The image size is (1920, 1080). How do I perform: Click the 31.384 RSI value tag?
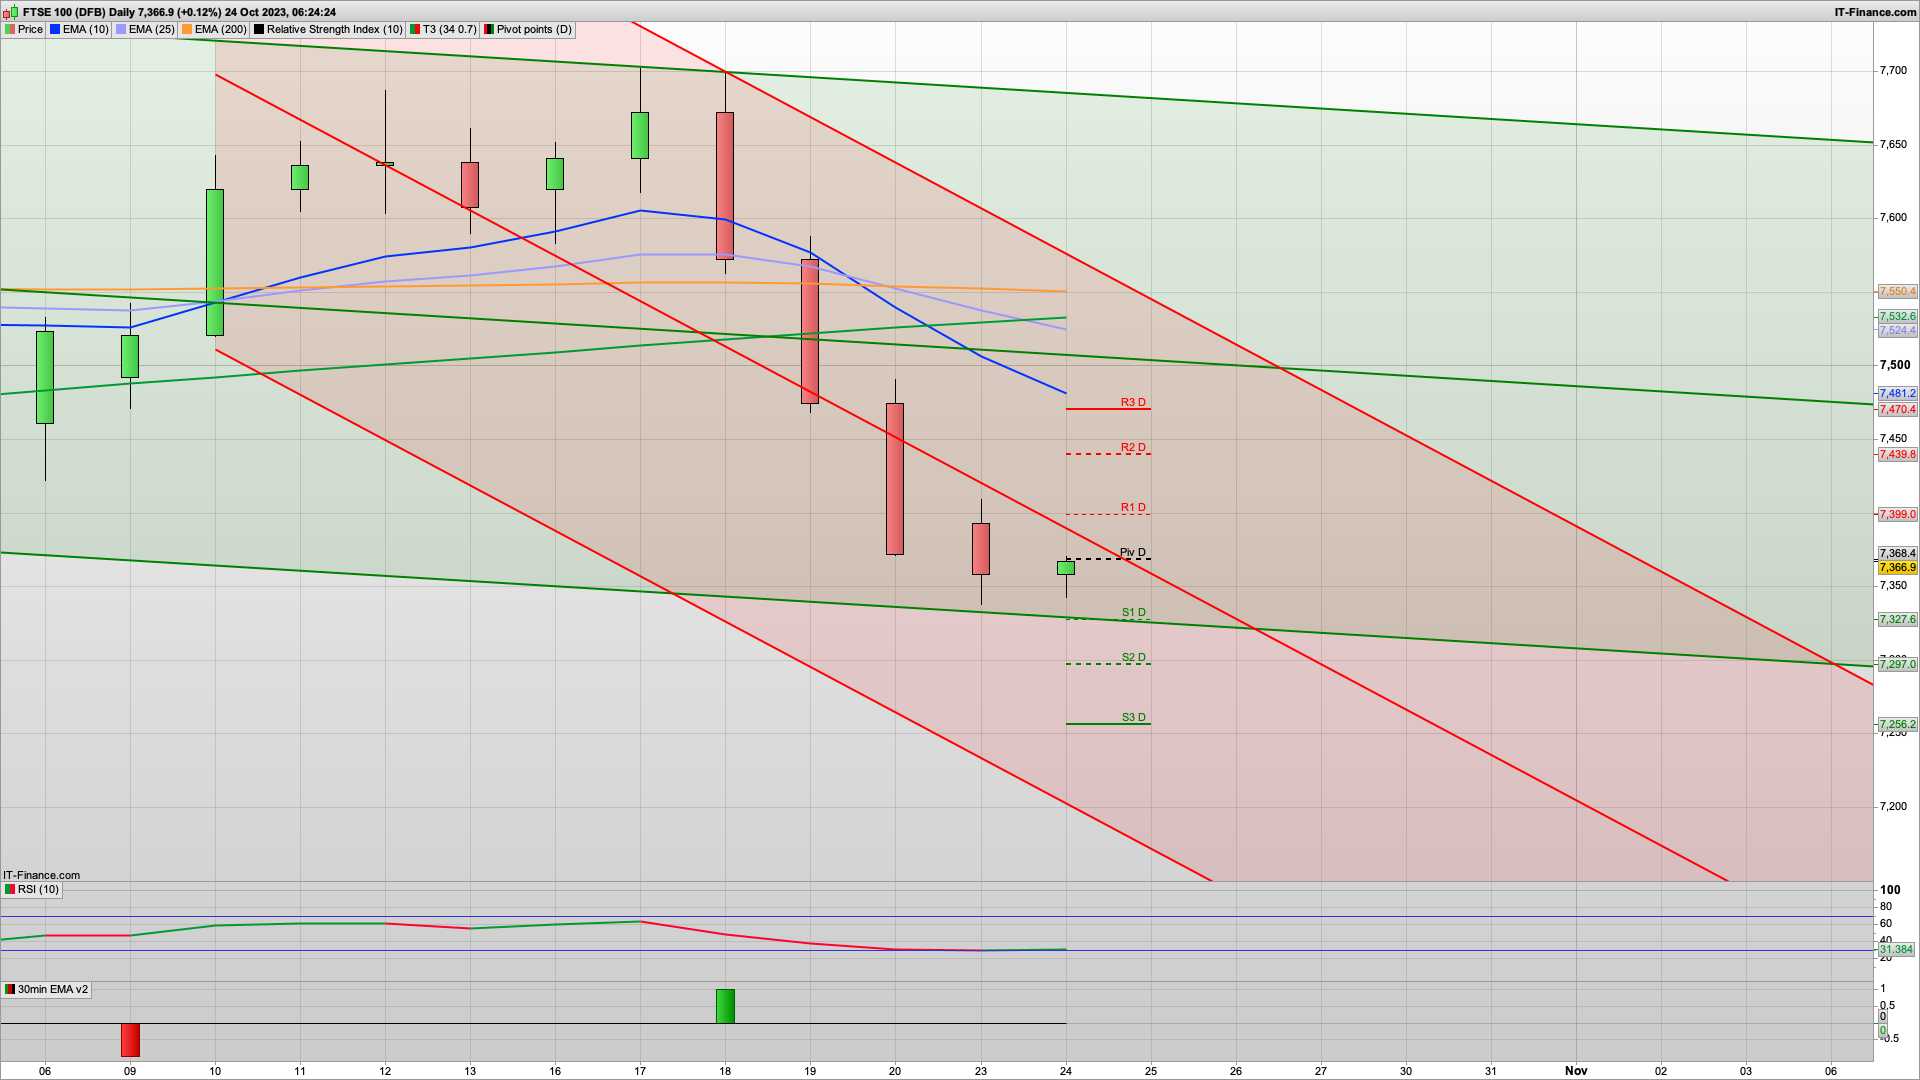coord(1897,949)
